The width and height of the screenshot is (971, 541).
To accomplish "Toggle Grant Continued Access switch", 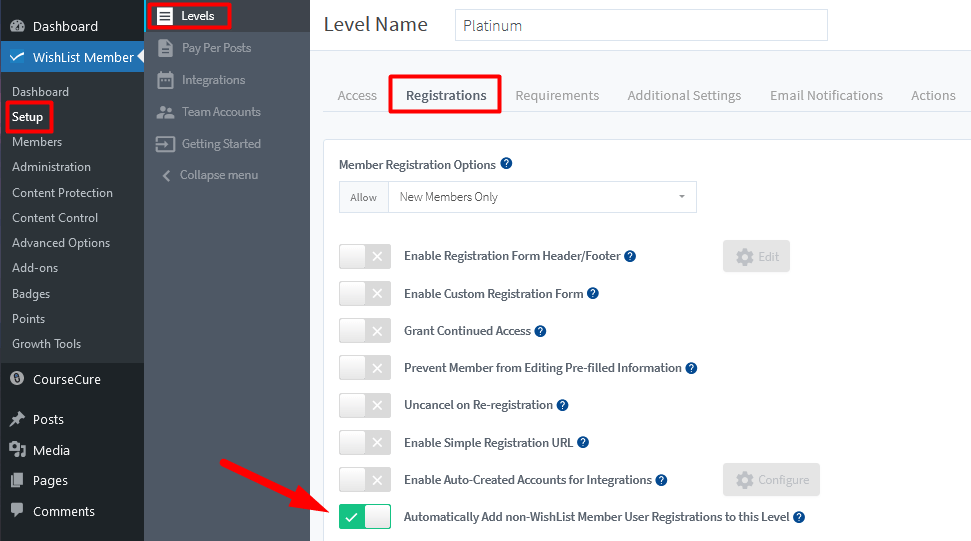I will [365, 331].
